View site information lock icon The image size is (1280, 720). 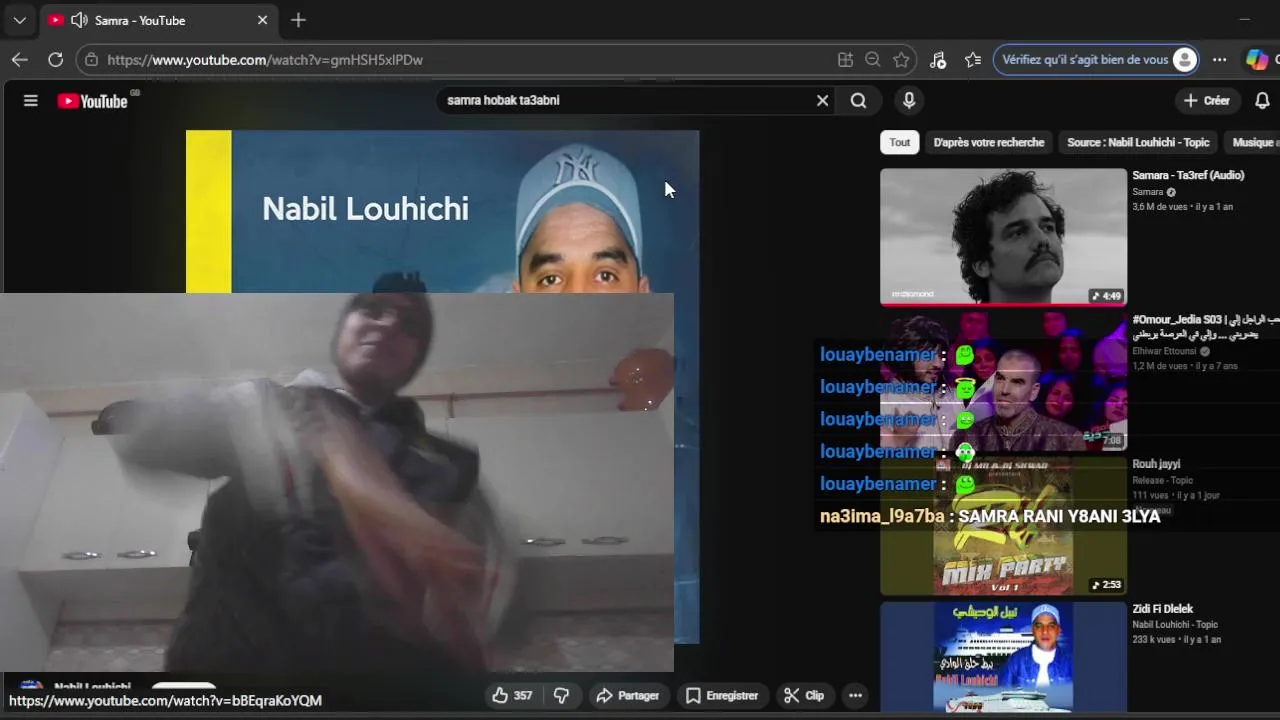click(91, 60)
